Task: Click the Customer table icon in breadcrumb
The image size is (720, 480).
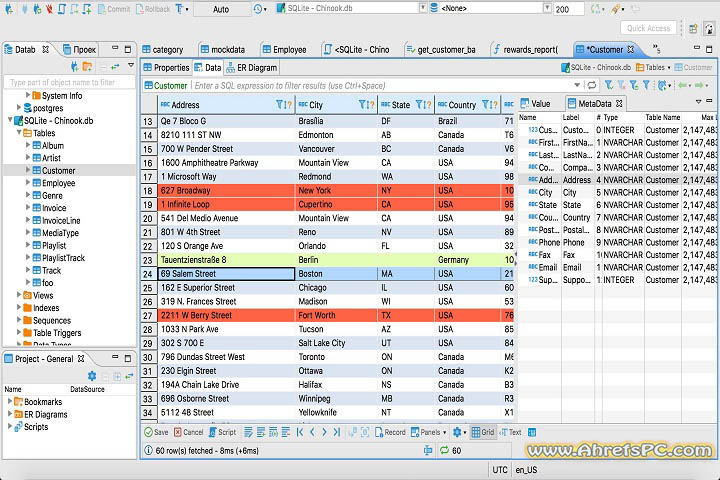Action: (x=678, y=68)
